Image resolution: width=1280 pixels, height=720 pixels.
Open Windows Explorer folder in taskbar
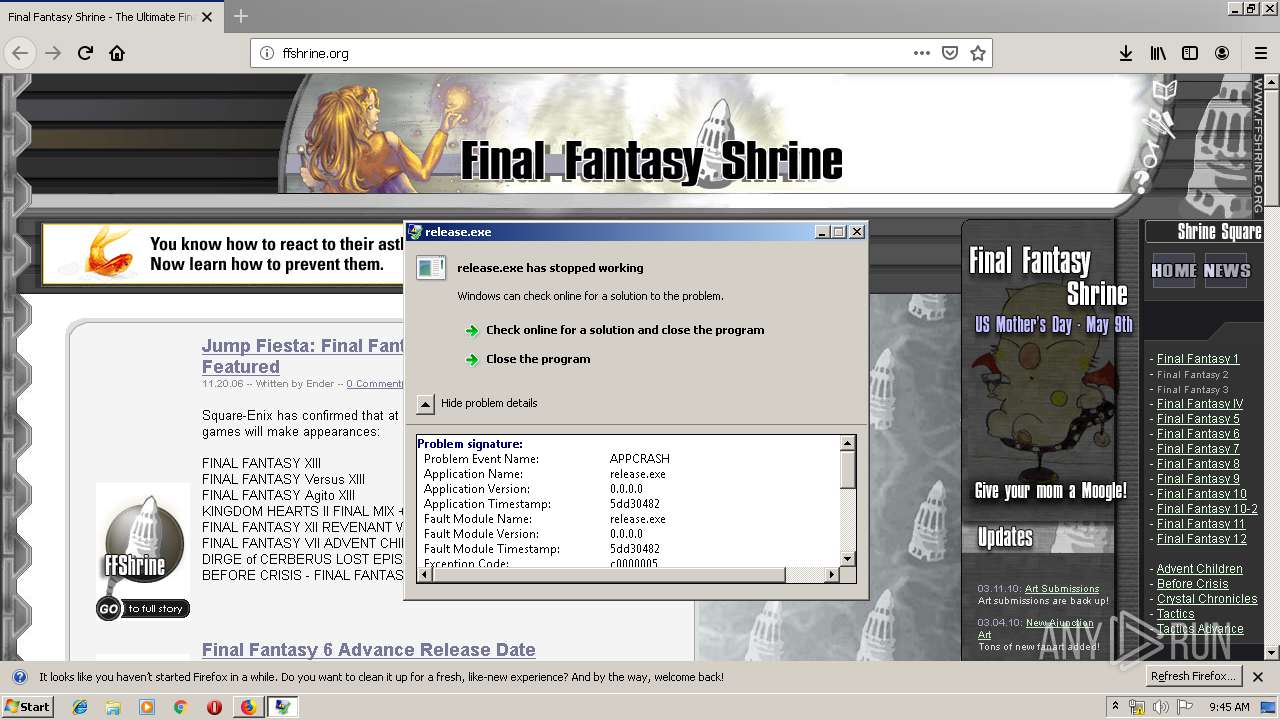coord(113,707)
